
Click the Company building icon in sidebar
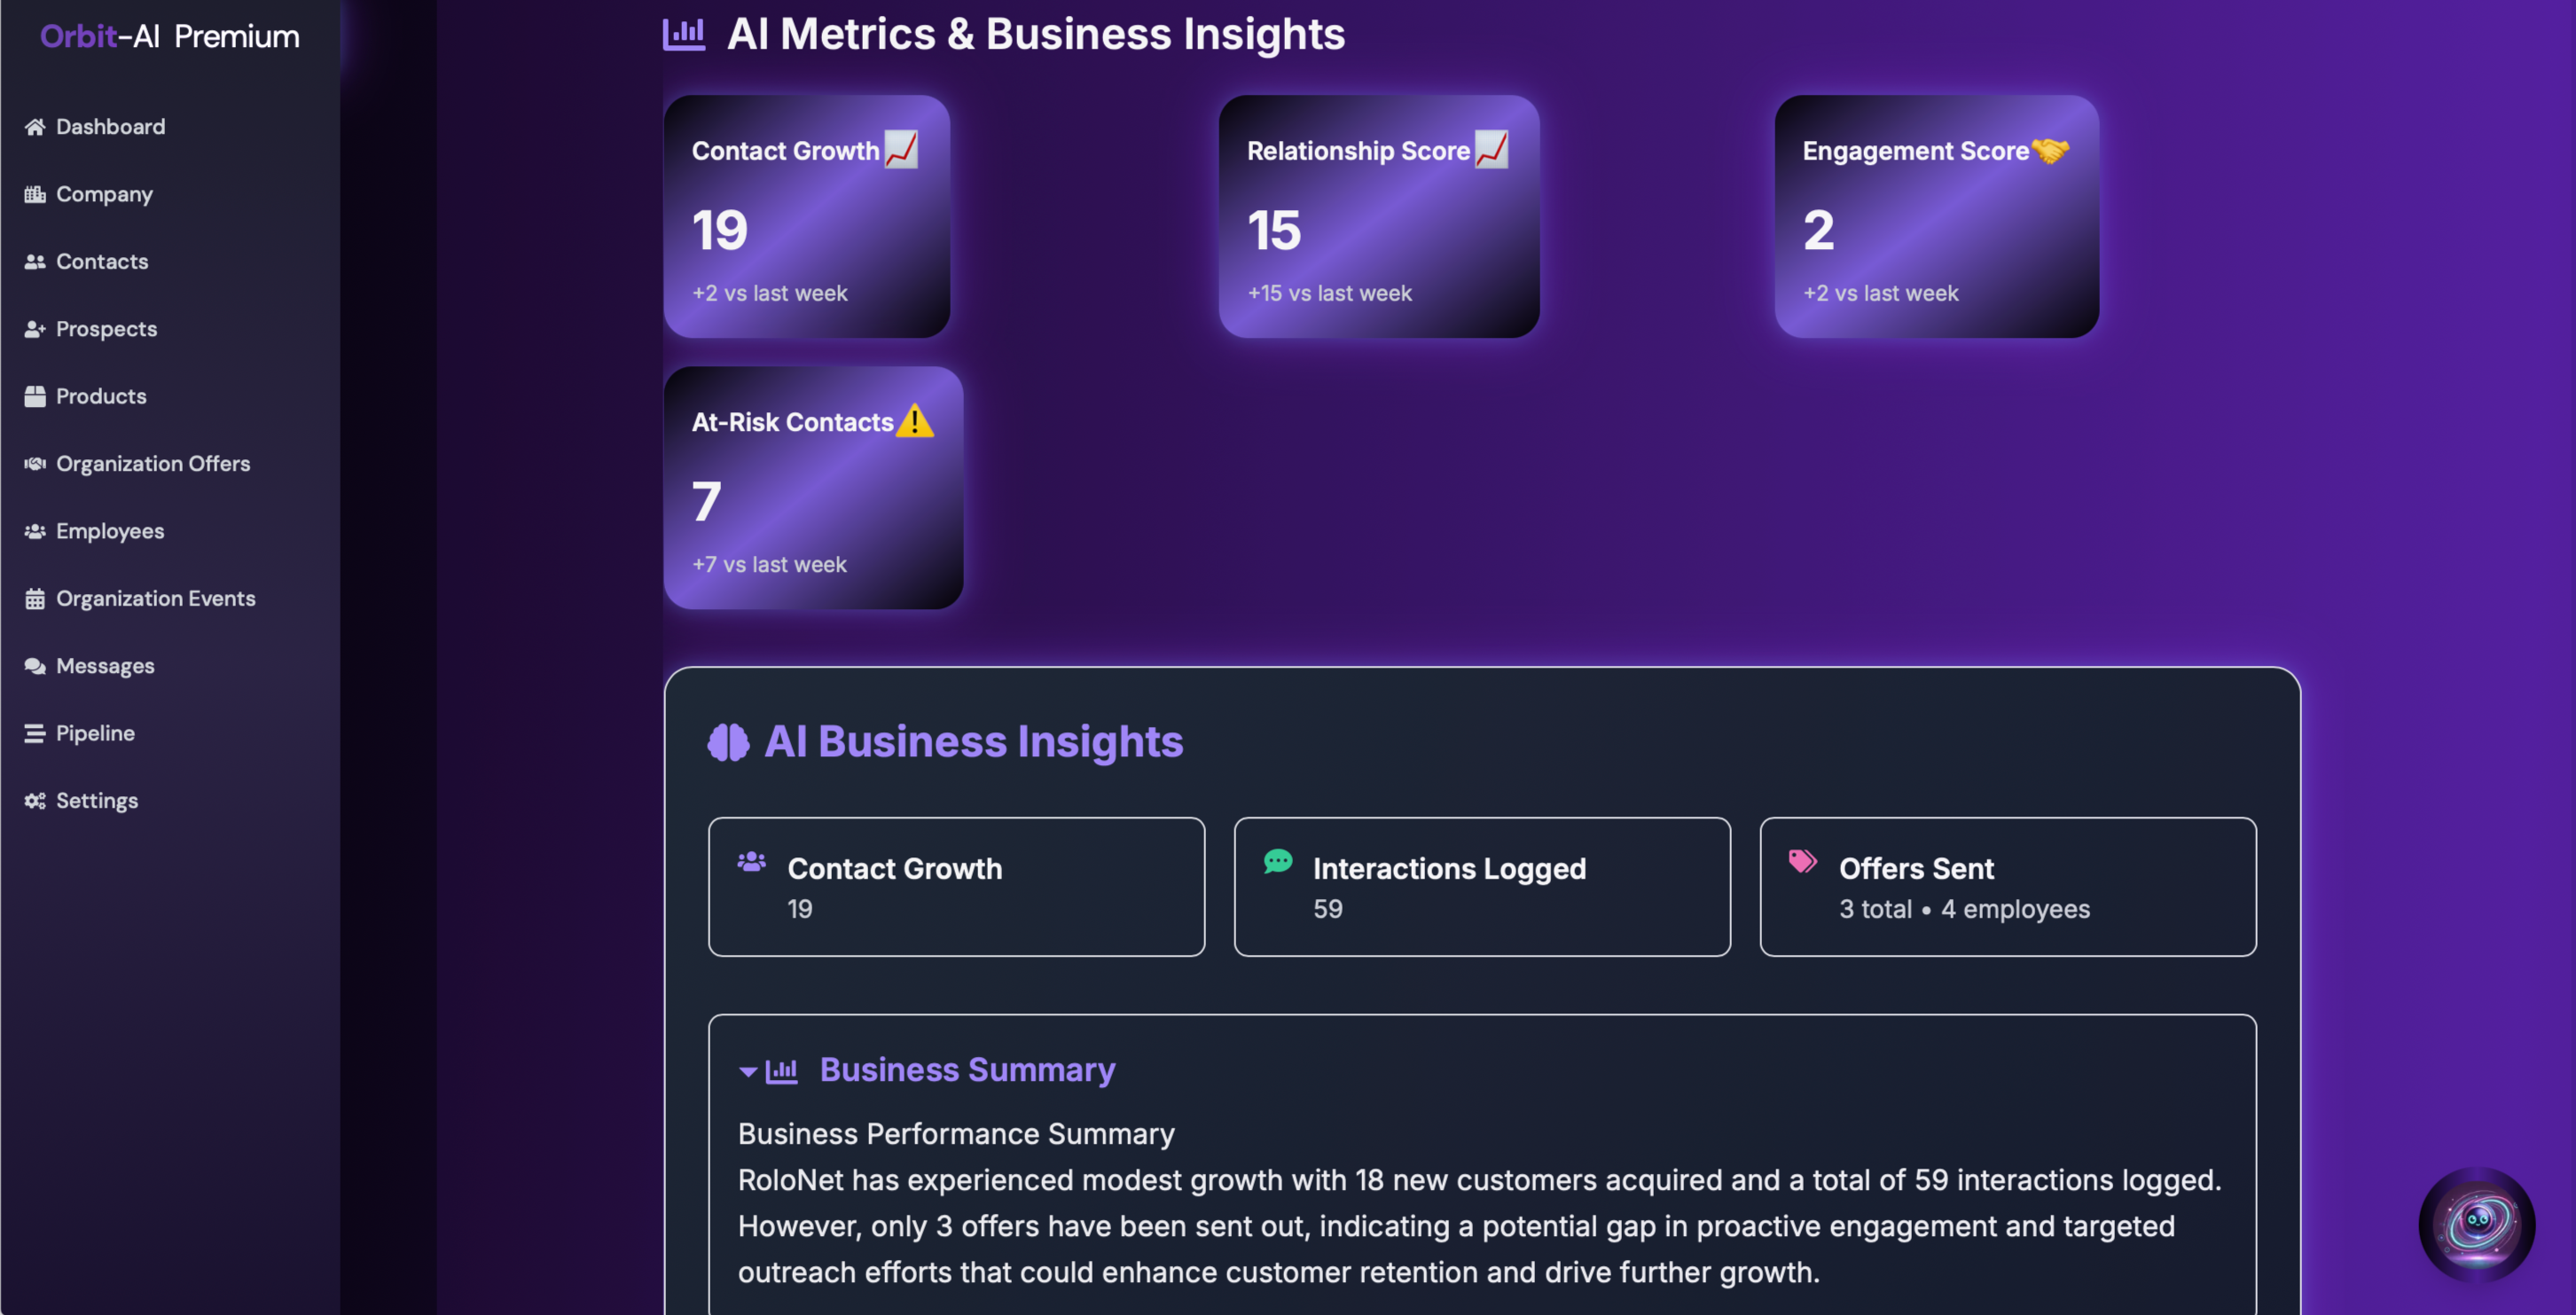point(35,194)
